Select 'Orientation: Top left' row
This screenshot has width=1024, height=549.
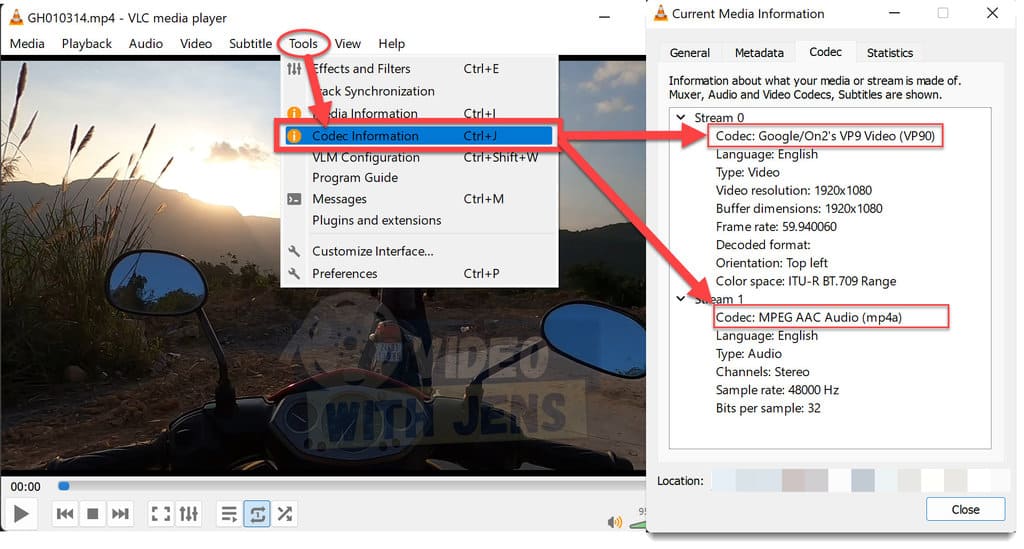coord(771,263)
